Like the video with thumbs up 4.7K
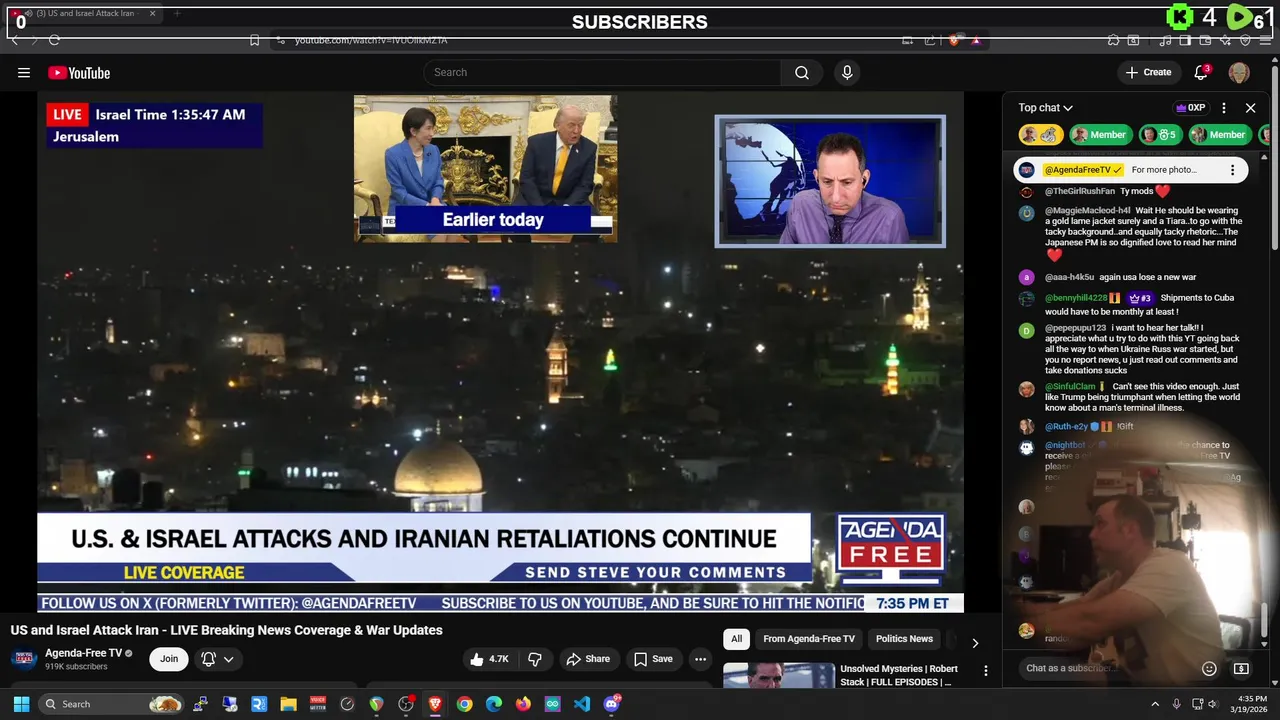The width and height of the screenshot is (1280, 720). coord(489,659)
